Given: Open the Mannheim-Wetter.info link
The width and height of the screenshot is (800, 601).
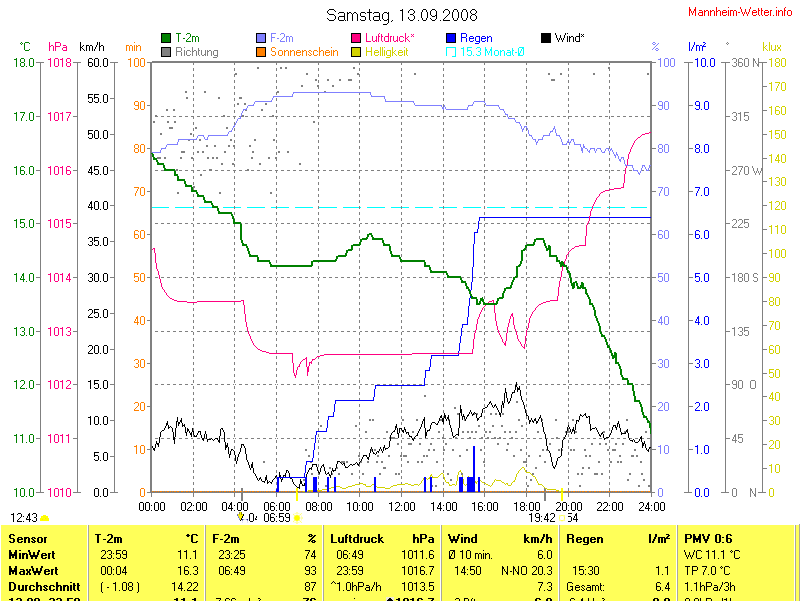Looking at the screenshot, I should coord(740,11).
